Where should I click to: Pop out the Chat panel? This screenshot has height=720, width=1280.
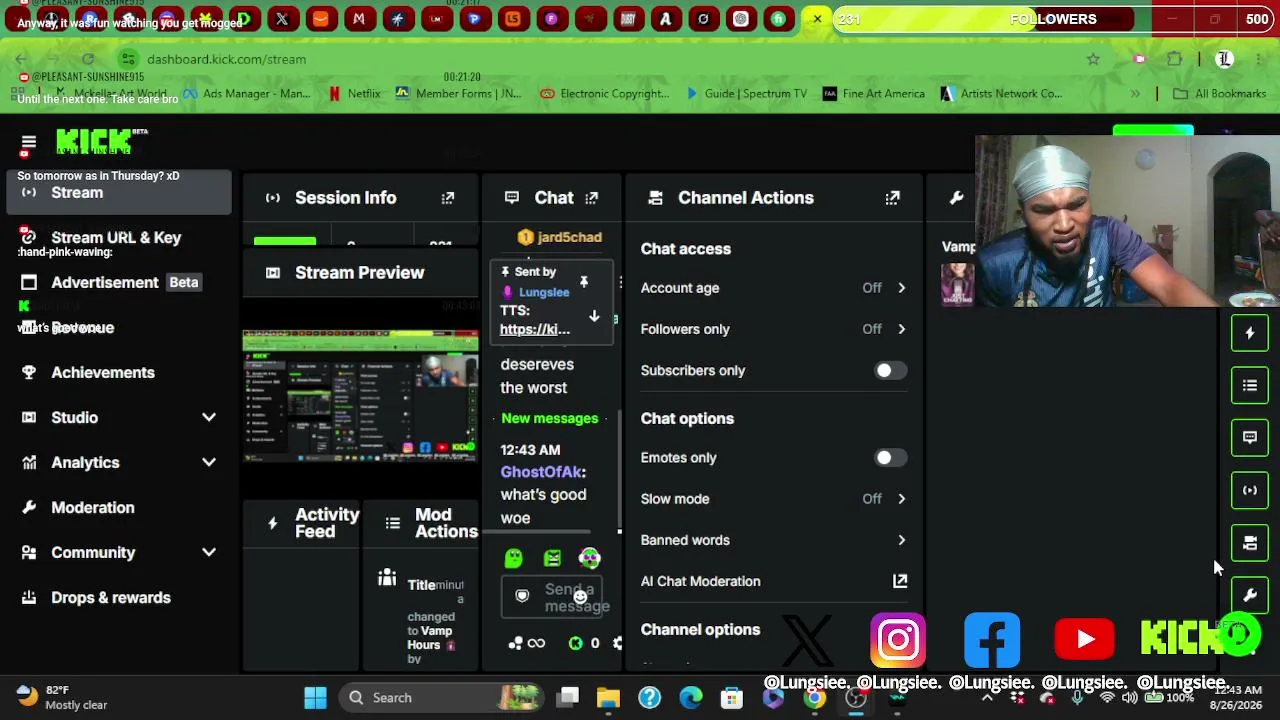(x=591, y=198)
